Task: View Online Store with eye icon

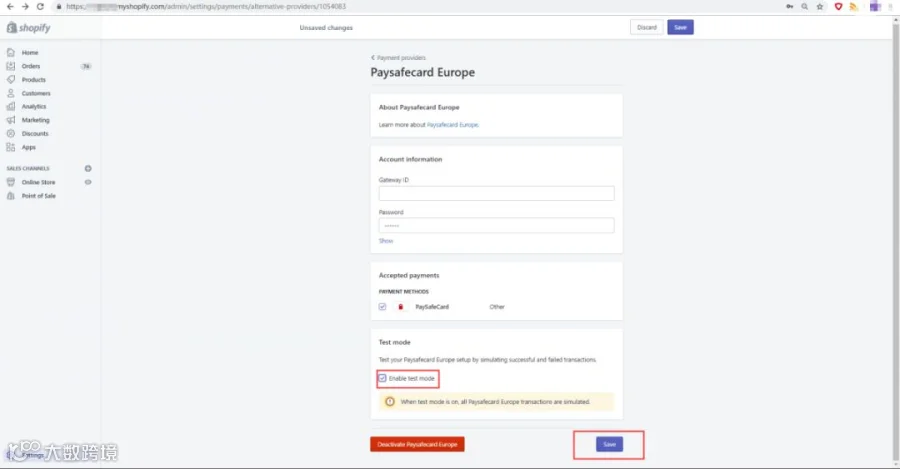Action: tap(88, 182)
